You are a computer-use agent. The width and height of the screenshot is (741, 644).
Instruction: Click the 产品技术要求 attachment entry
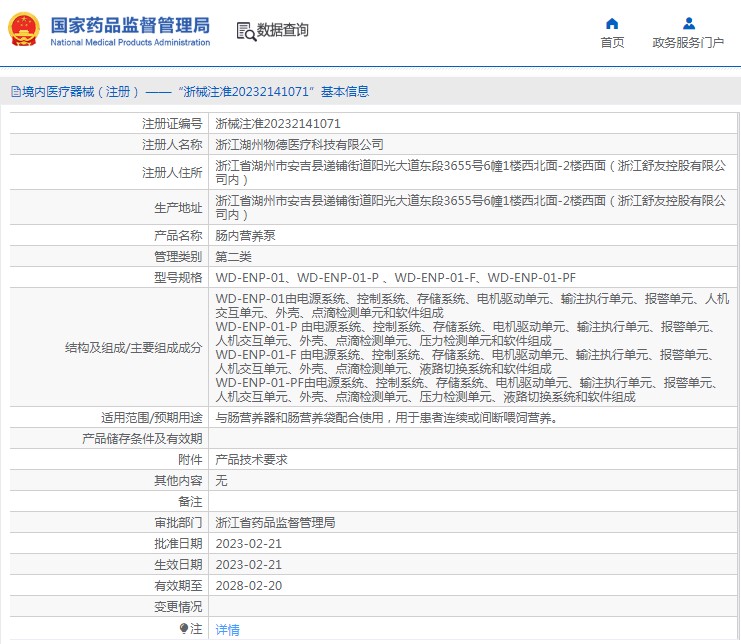251,459
